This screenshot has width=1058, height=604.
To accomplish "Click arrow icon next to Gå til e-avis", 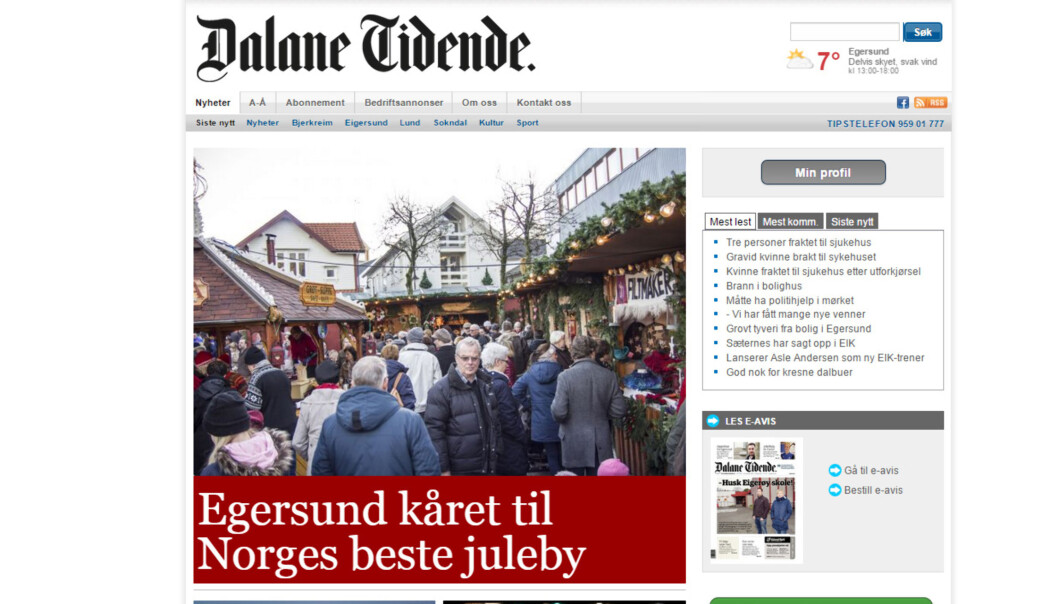I will tap(835, 470).
